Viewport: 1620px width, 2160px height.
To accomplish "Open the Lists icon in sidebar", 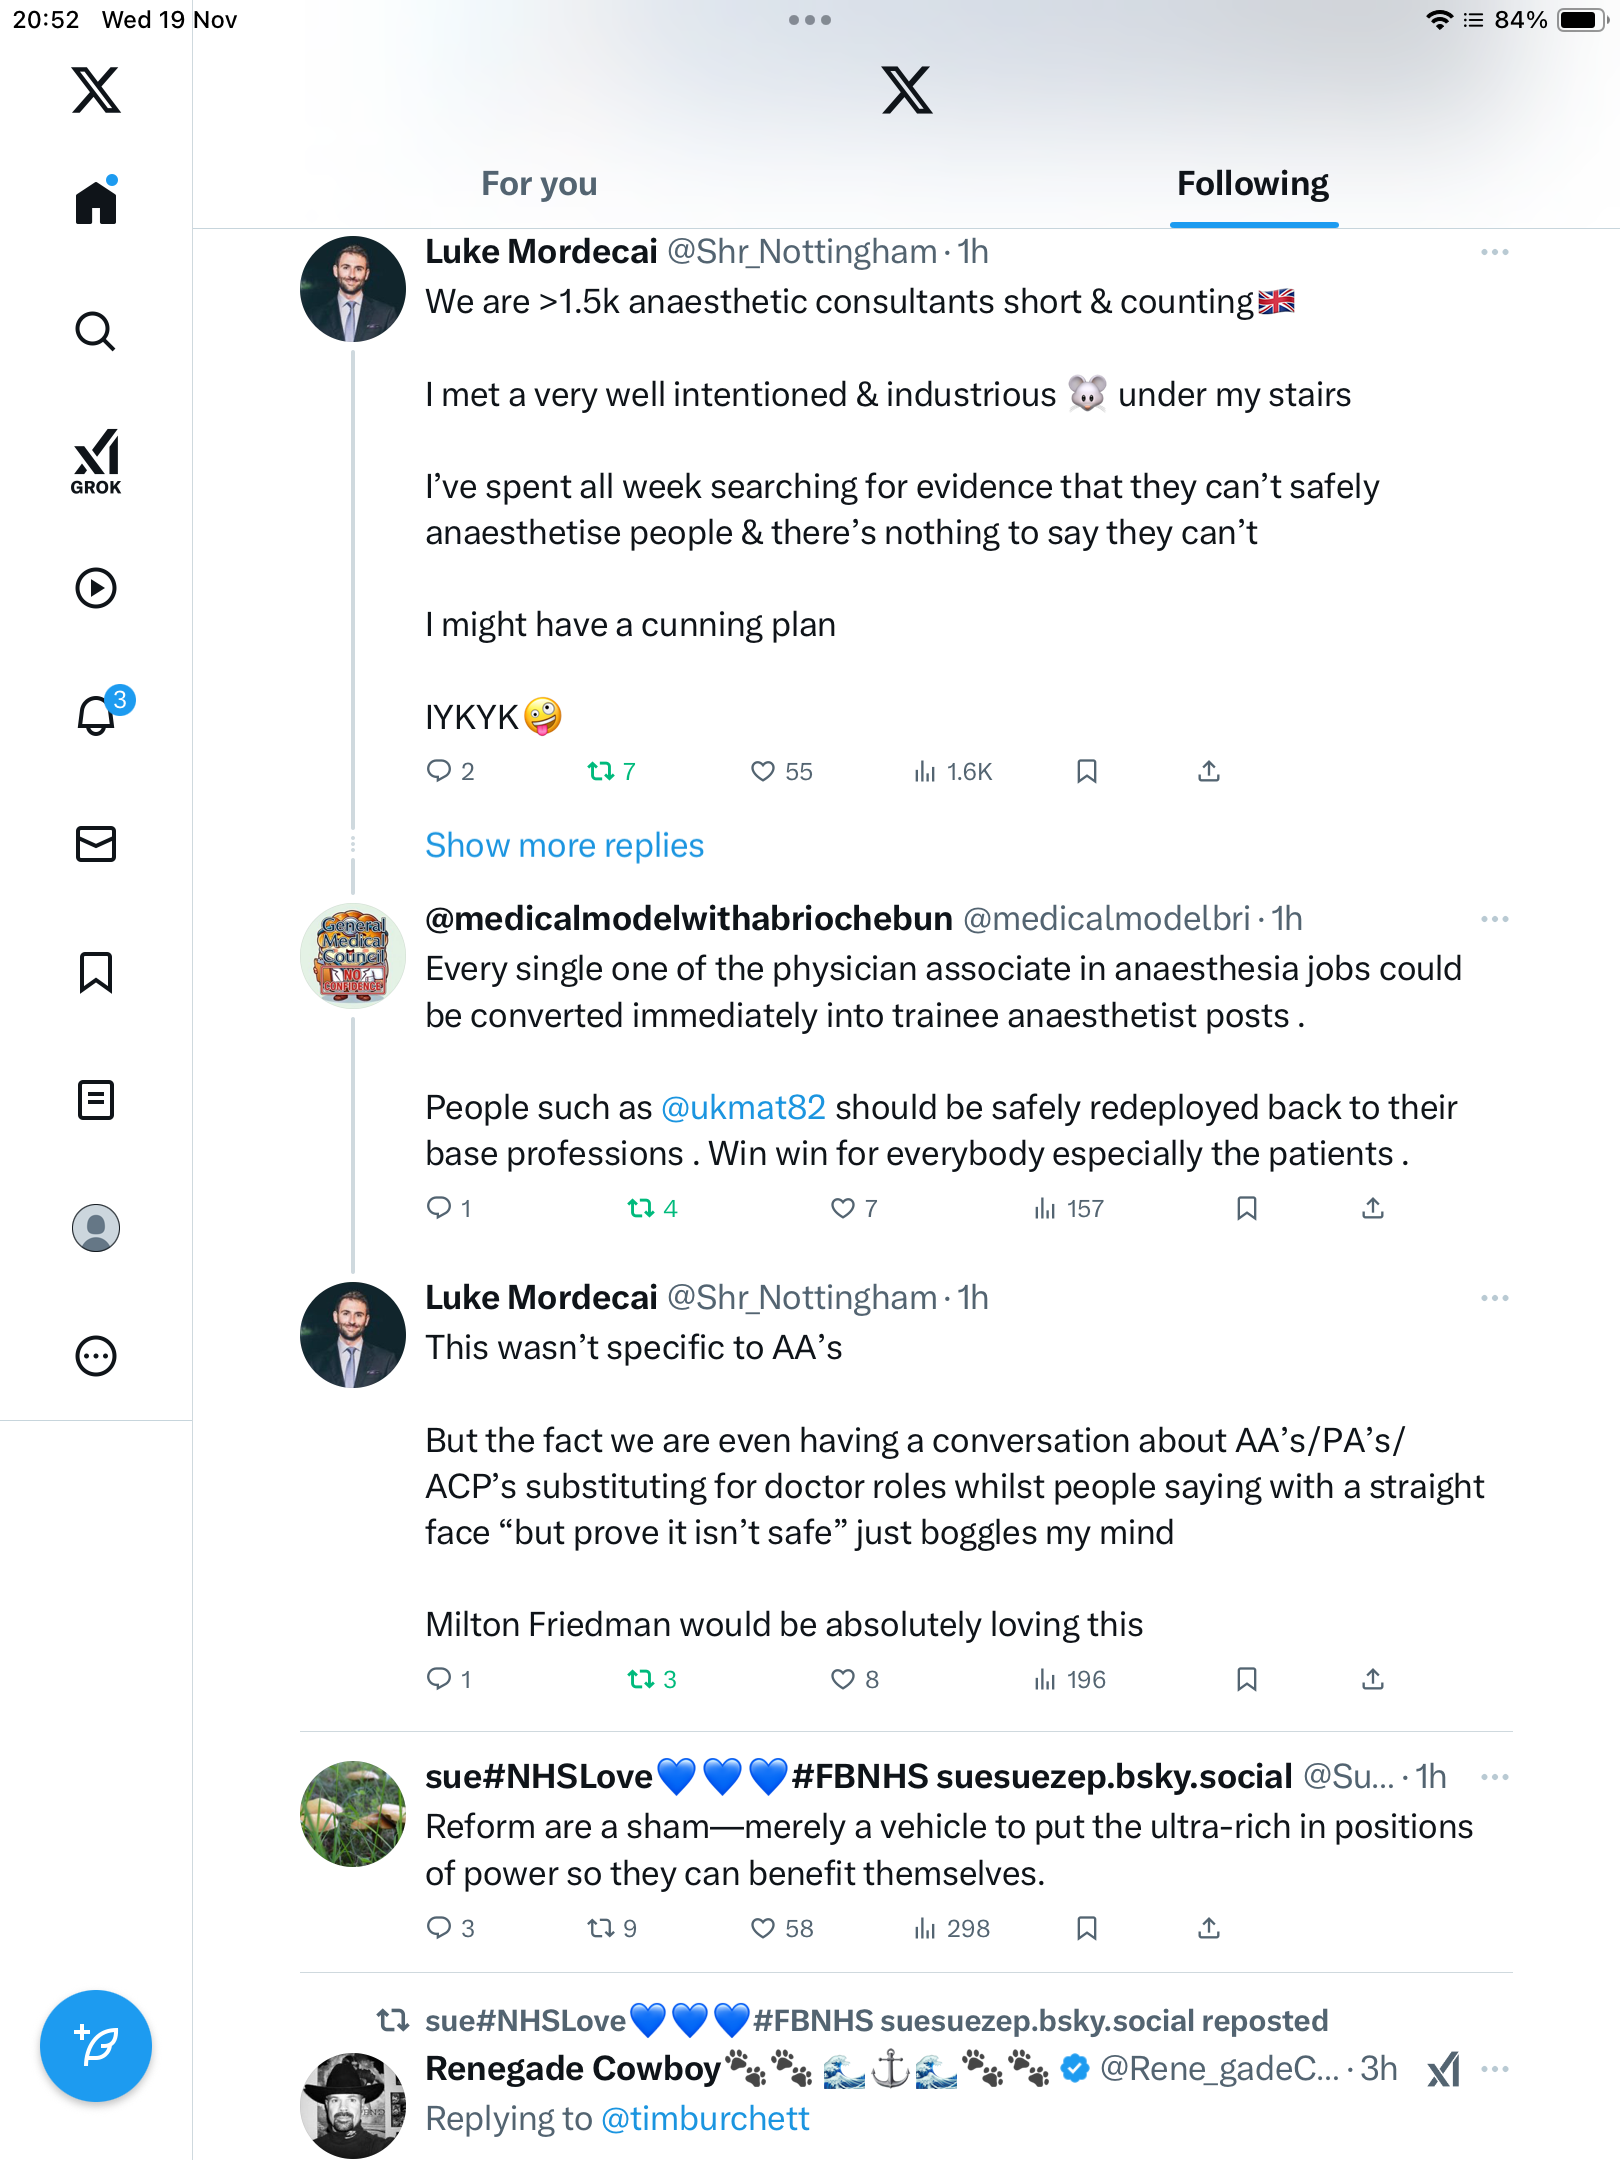I will point(96,1100).
